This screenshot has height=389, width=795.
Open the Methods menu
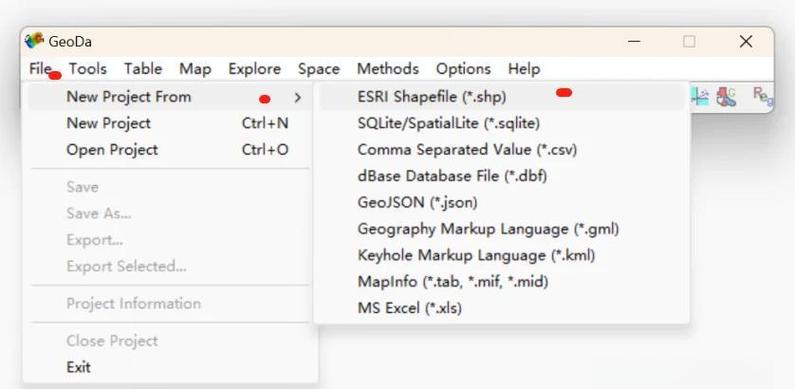point(388,69)
